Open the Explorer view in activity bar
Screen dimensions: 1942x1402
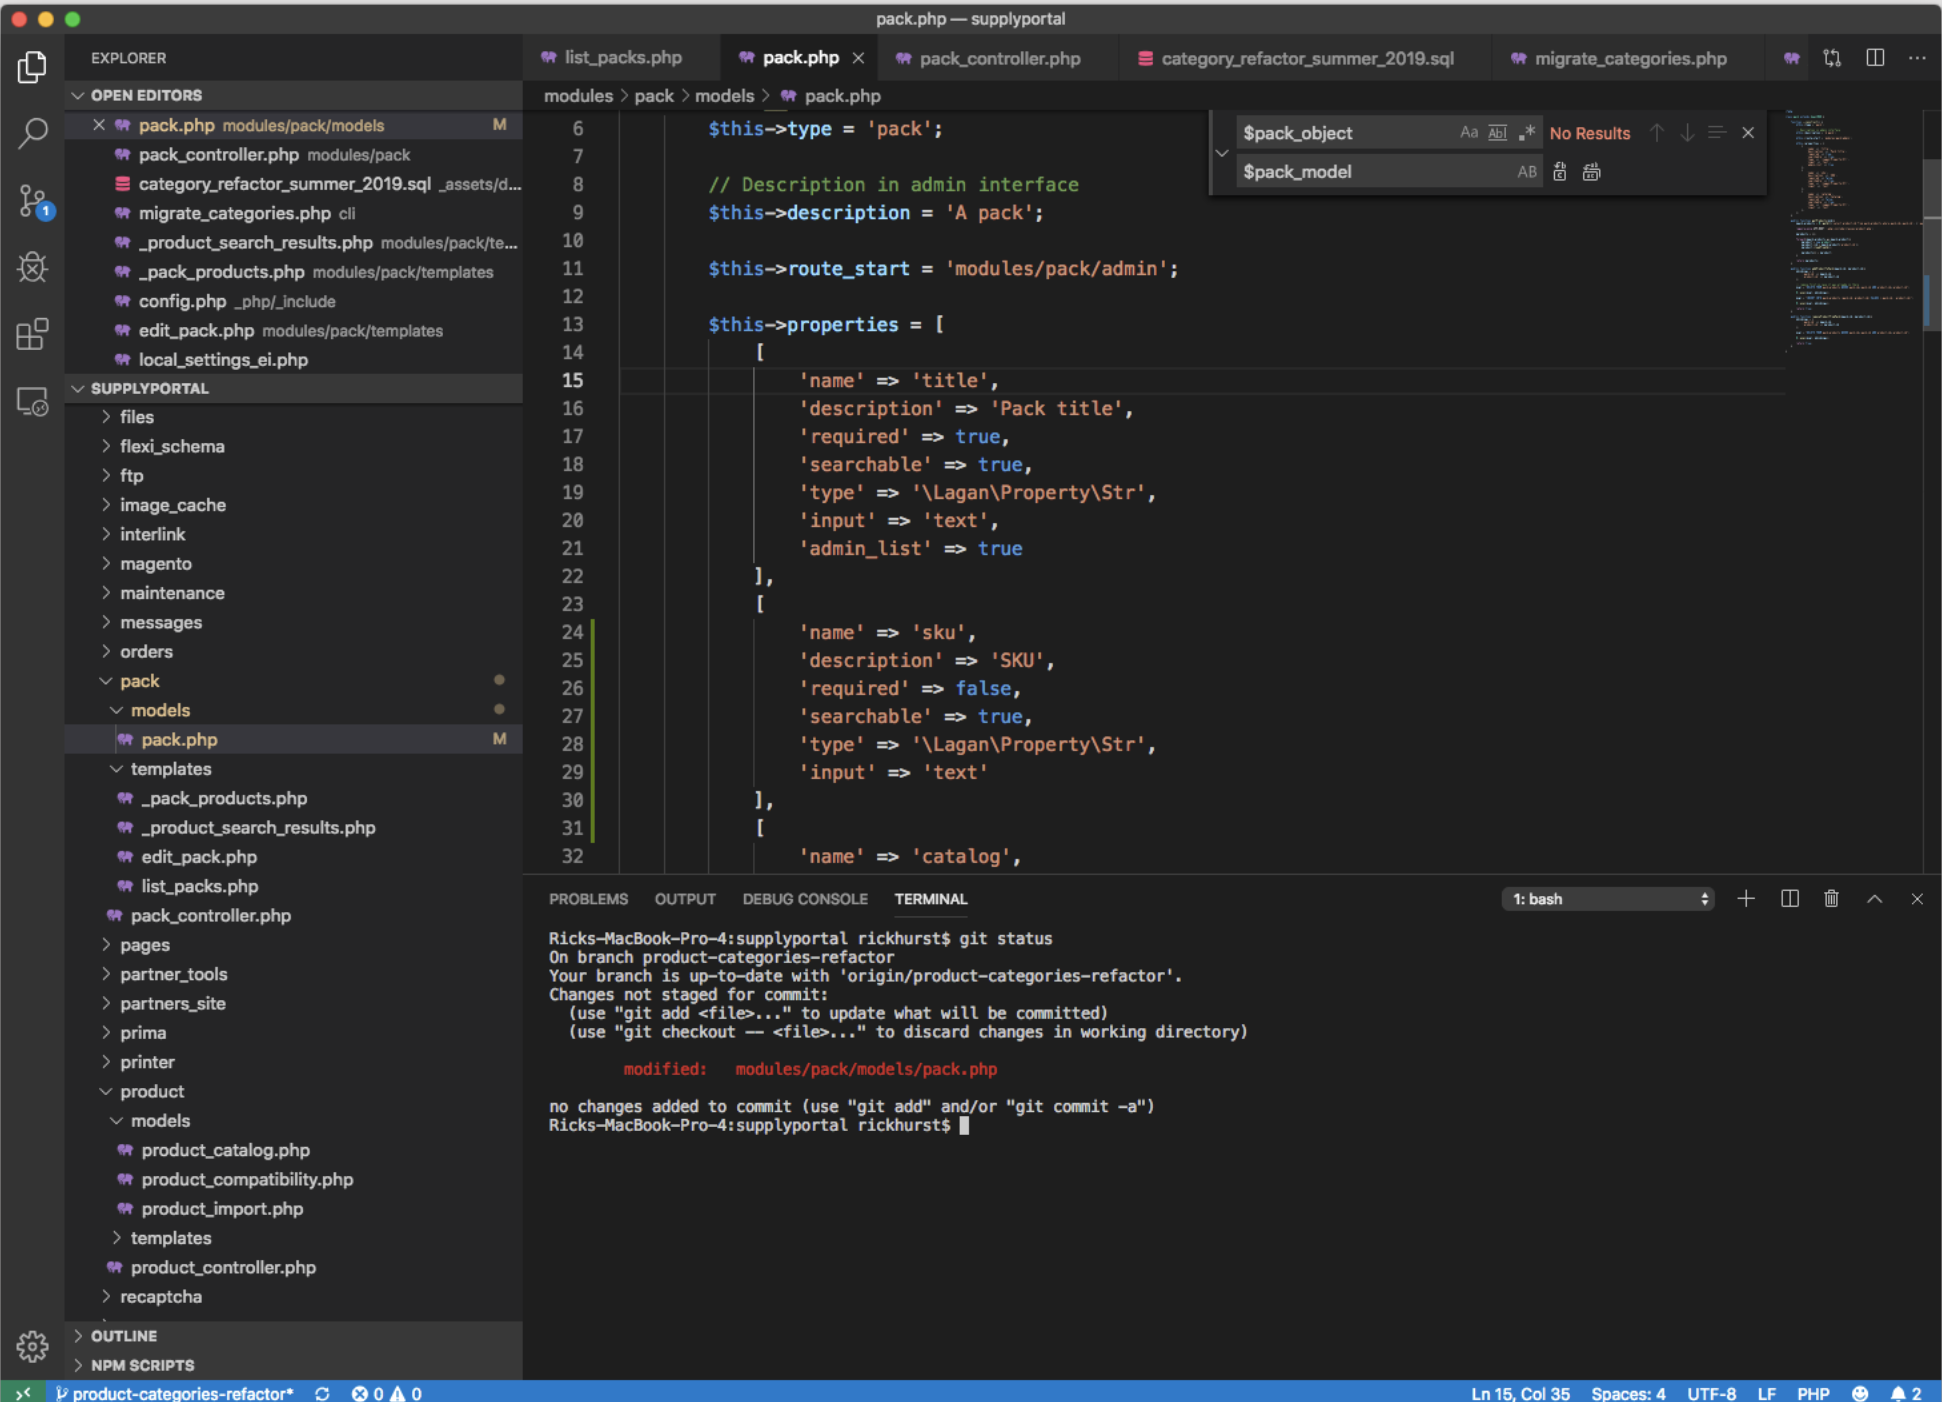tap(32, 67)
